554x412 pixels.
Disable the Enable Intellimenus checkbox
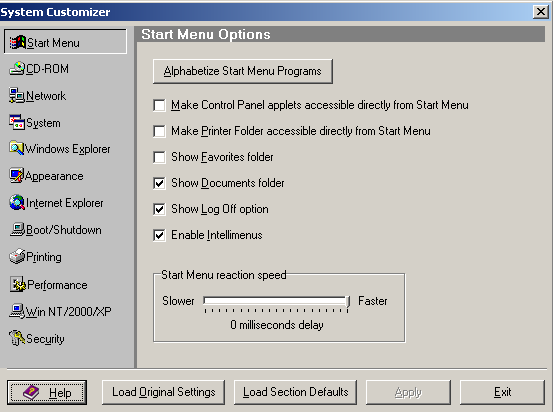coord(159,235)
